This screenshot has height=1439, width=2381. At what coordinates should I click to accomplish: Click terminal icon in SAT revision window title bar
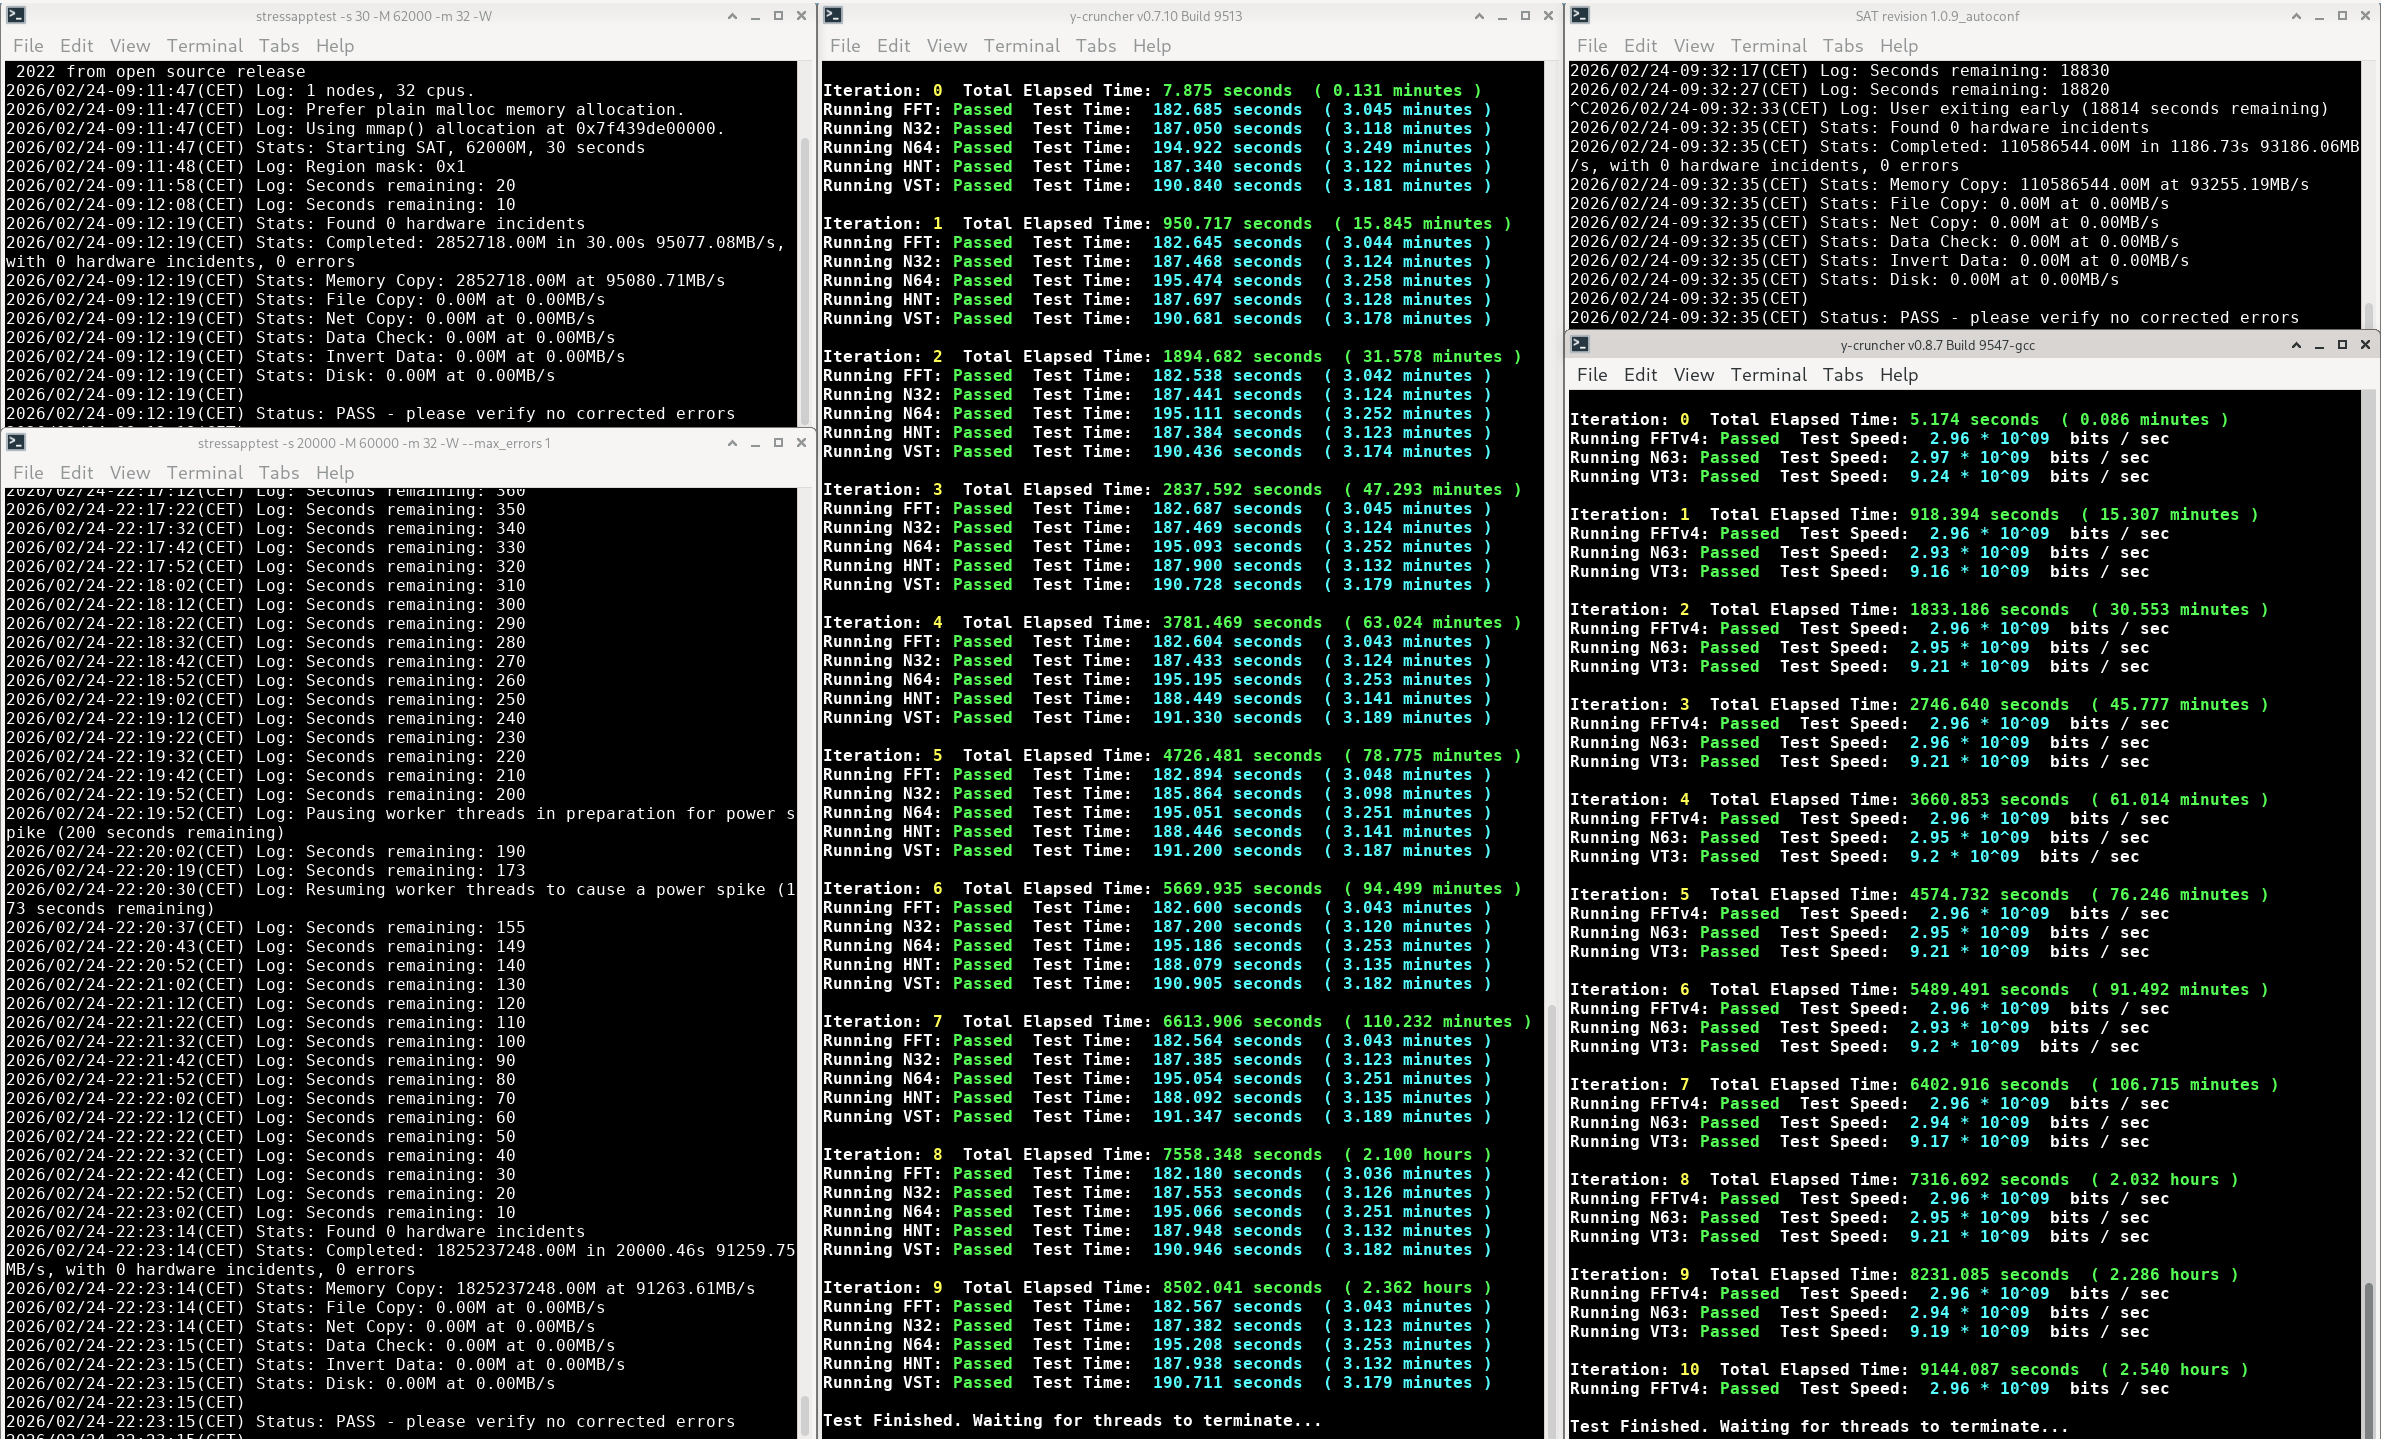click(1580, 16)
